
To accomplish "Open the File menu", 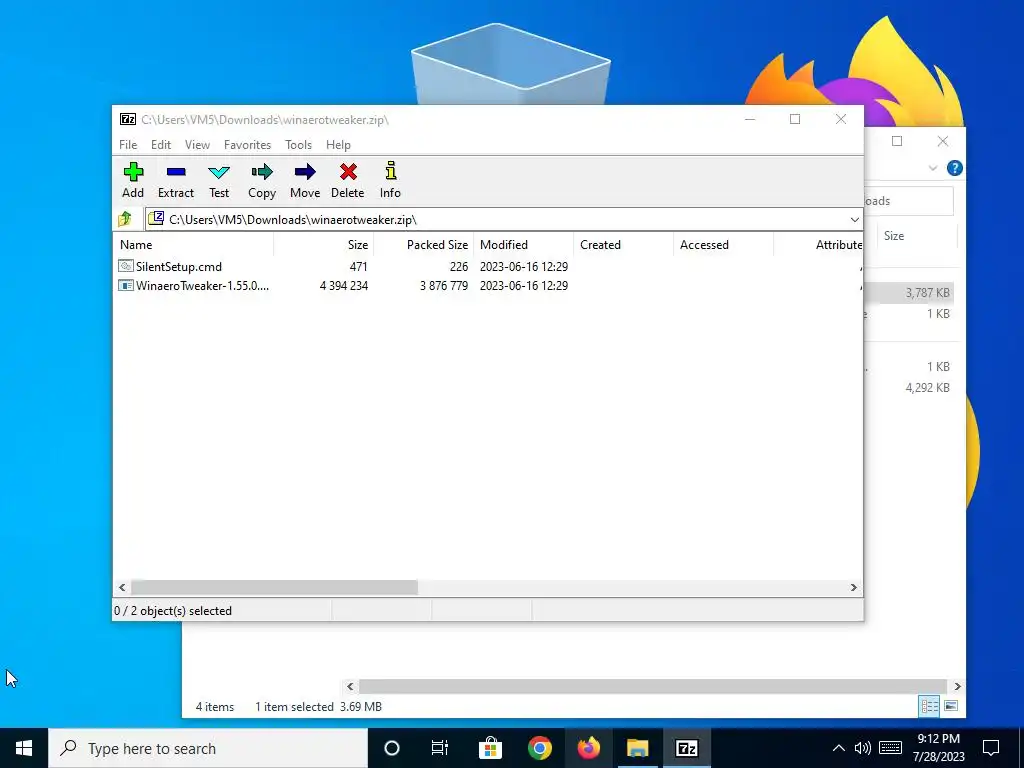I will click(x=128, y=144).
